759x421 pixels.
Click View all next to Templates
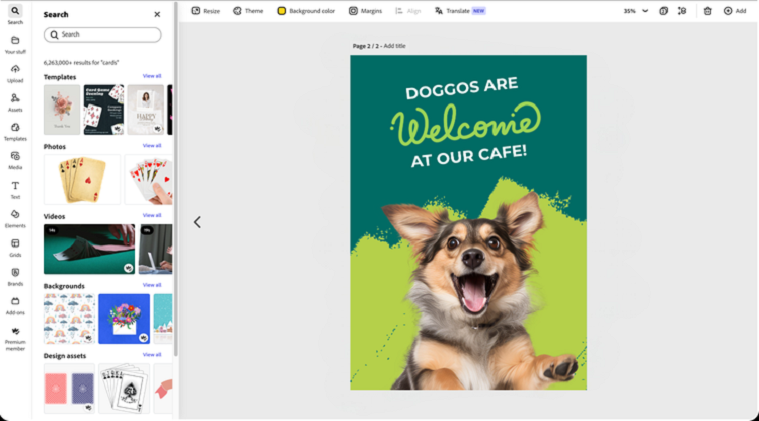(152, 76)
